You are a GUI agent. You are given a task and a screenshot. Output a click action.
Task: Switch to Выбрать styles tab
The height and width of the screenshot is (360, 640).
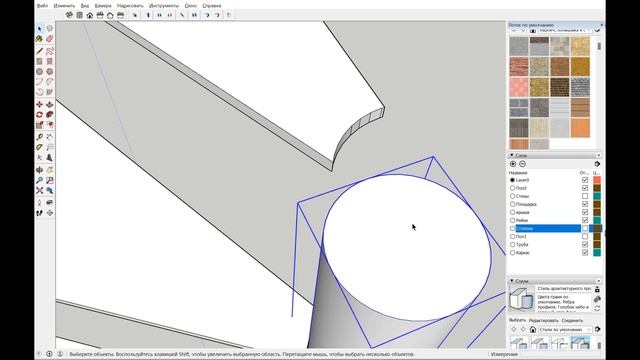pos(517,320)
